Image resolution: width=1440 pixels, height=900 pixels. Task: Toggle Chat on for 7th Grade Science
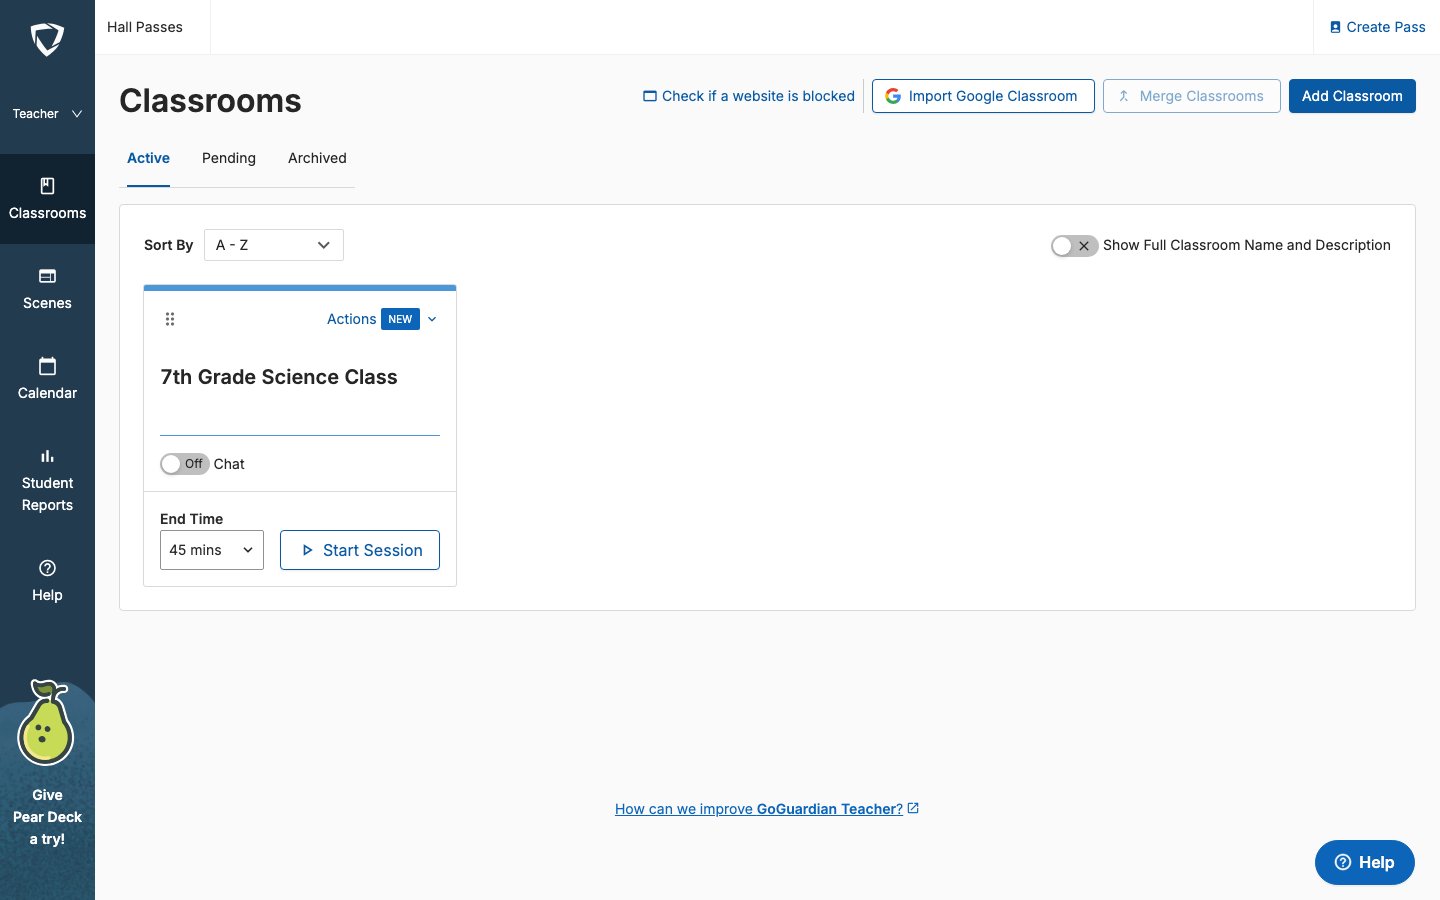185,464
